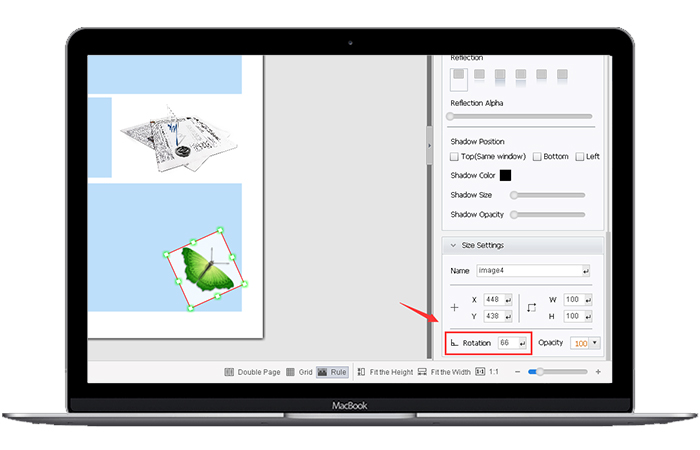The width and height of the screenshot is (700, 450).
Task: Select the green butterfly image on canvas
Action: 205,268
